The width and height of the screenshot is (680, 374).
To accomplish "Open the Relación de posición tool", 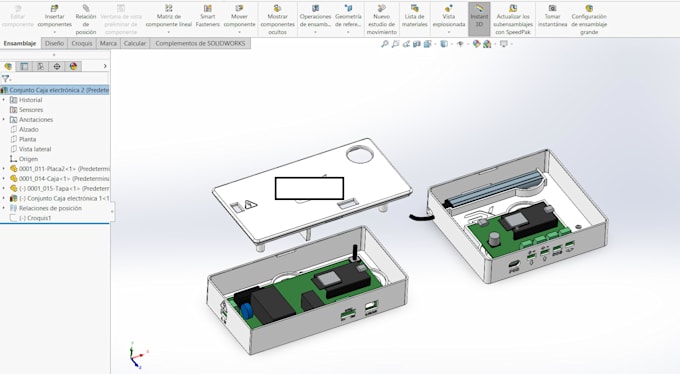I will click(x=86, y=20).
